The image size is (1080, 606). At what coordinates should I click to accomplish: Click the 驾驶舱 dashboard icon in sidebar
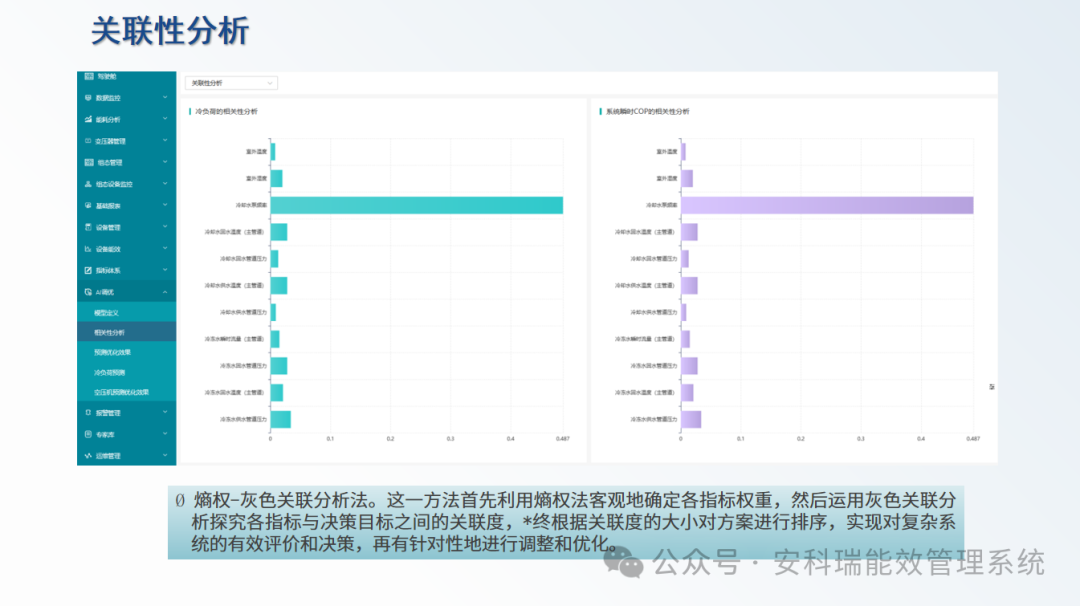click(88, 76)
